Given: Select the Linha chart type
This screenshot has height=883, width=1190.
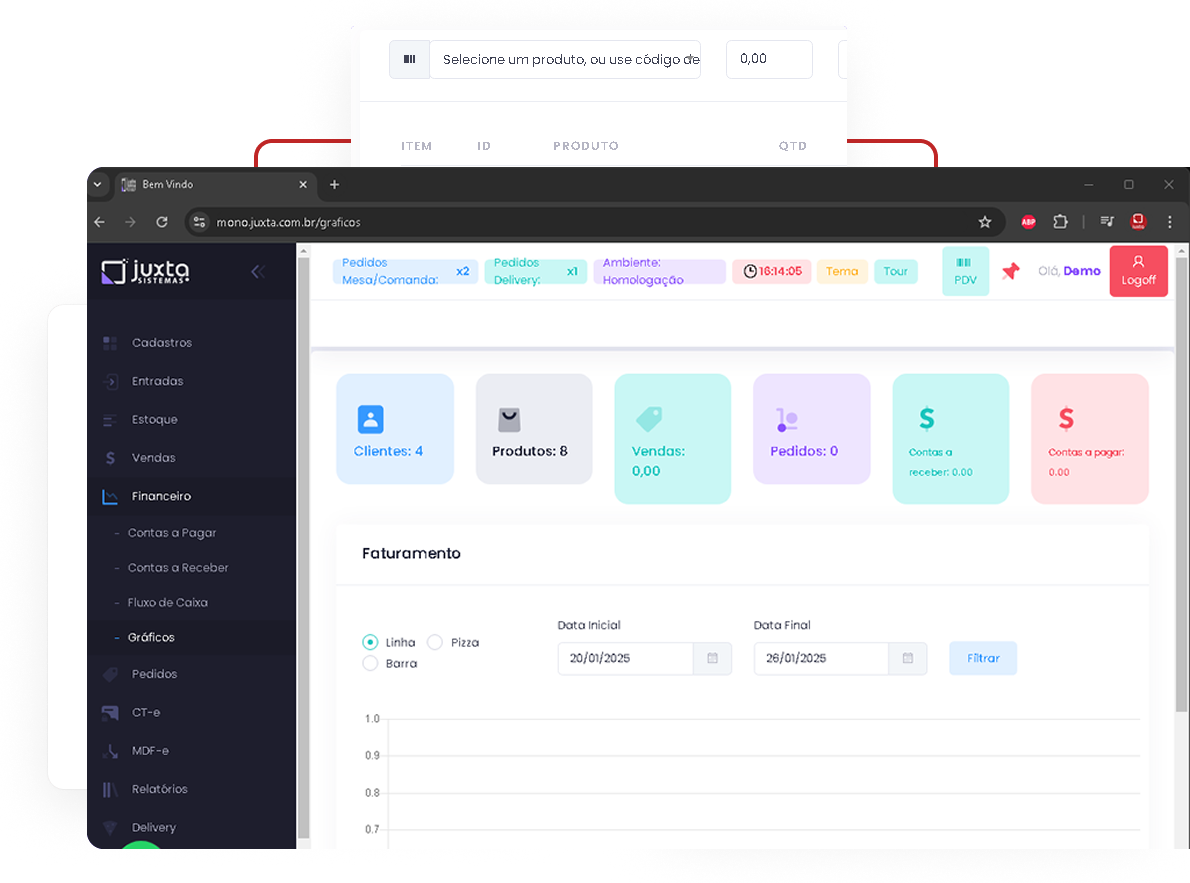Looking at the screenshot, I should (370, 642).
